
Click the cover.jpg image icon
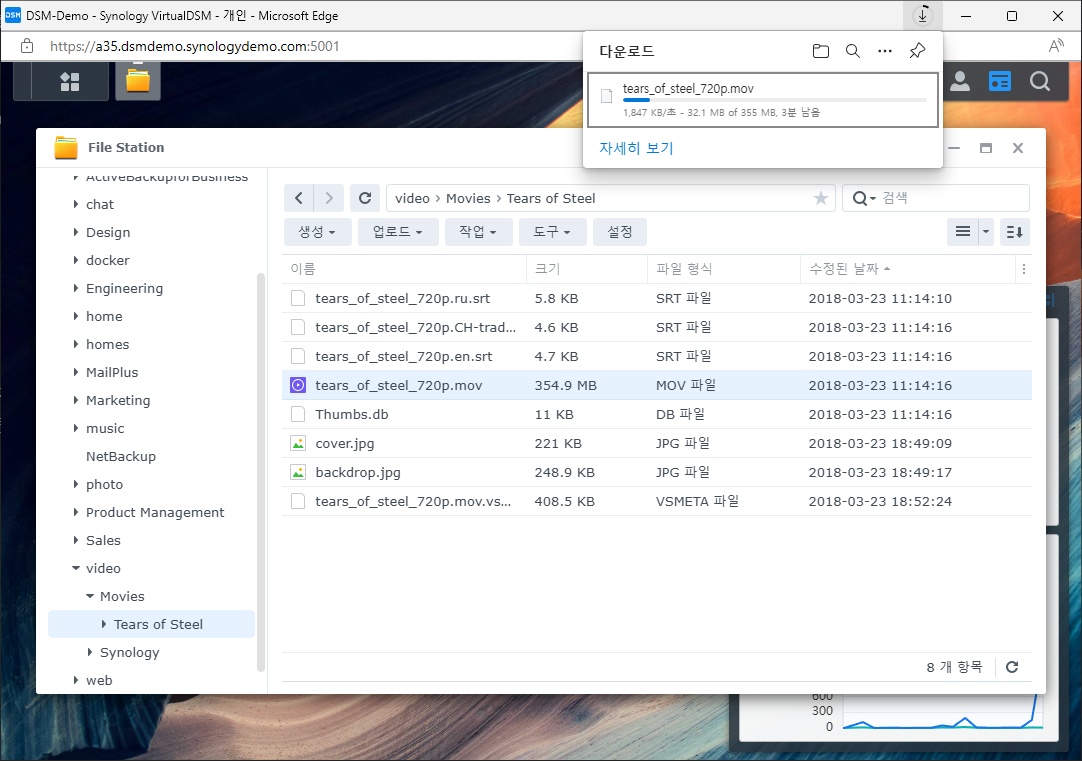coord(298,443)
